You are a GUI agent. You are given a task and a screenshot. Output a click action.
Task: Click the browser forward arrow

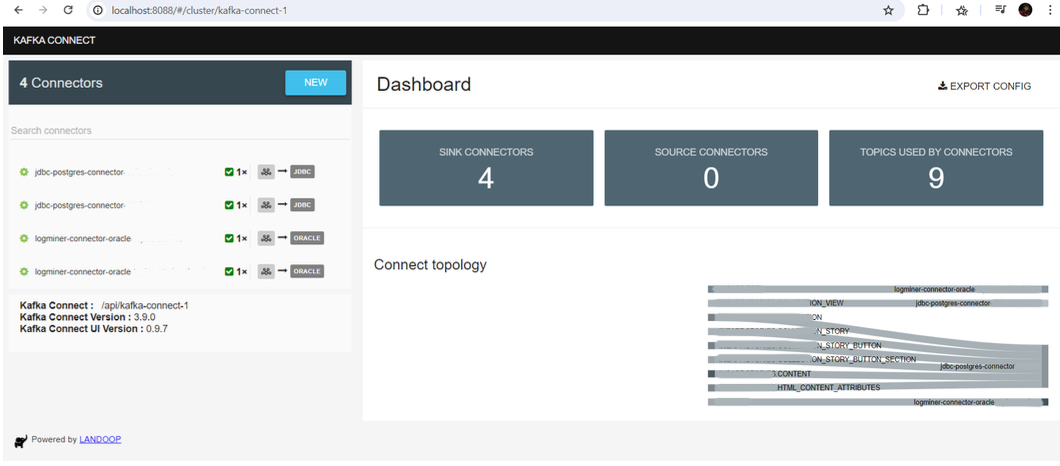point(43,10)
